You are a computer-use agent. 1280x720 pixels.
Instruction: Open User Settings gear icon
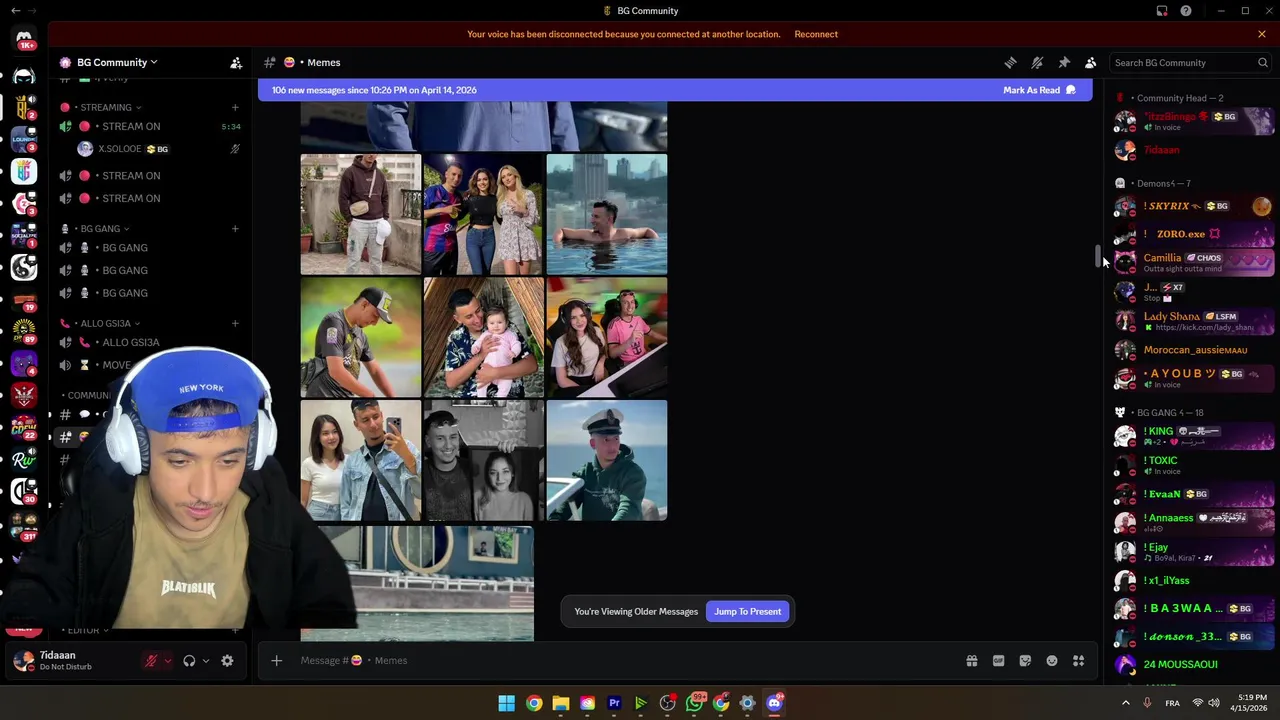coord(227,661)
